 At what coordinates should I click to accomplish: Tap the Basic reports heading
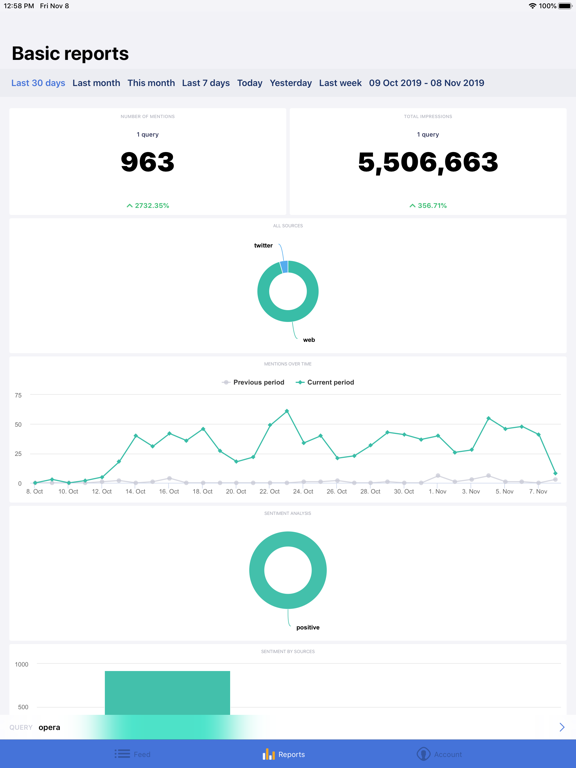[x=70, y=53]
